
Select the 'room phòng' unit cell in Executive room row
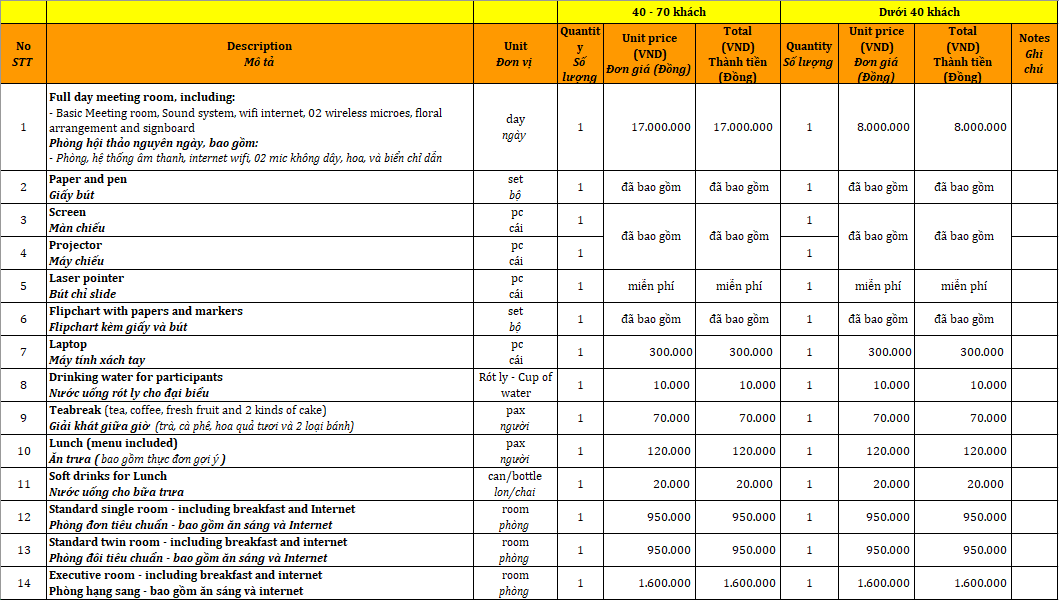pos(515,583)
